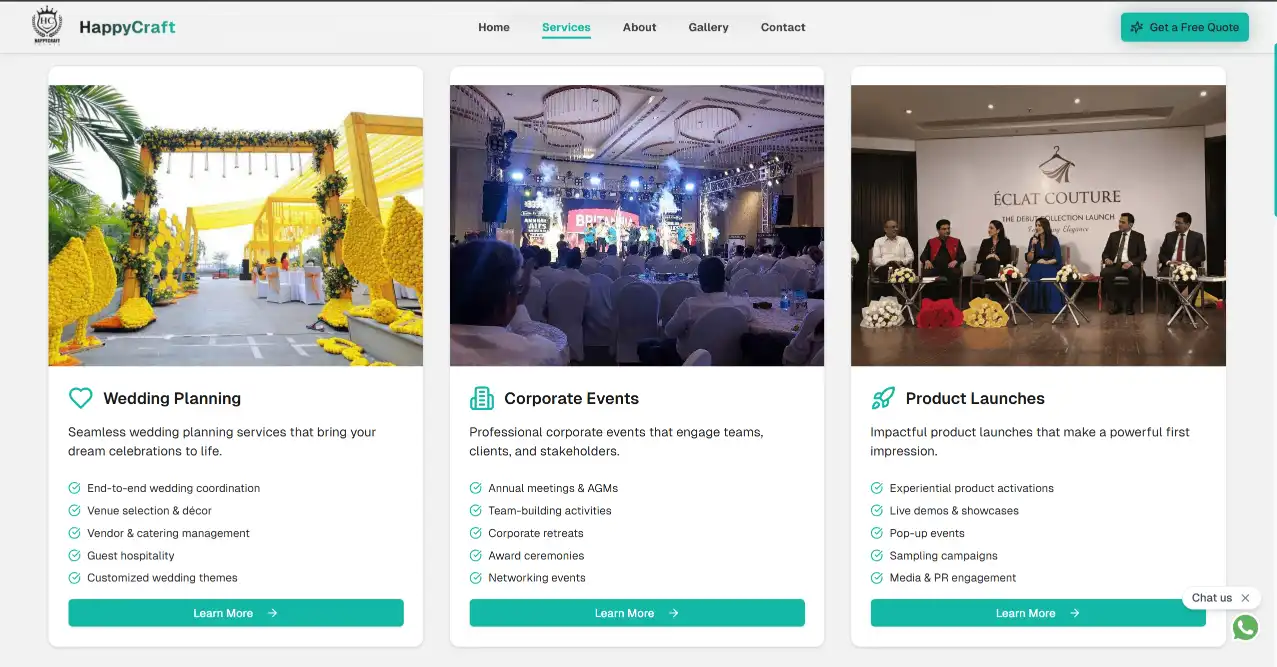The width and height of the screenshot is (1277, 667).
Task: Click Learn More under Wedding Planning
Action: 235,613
